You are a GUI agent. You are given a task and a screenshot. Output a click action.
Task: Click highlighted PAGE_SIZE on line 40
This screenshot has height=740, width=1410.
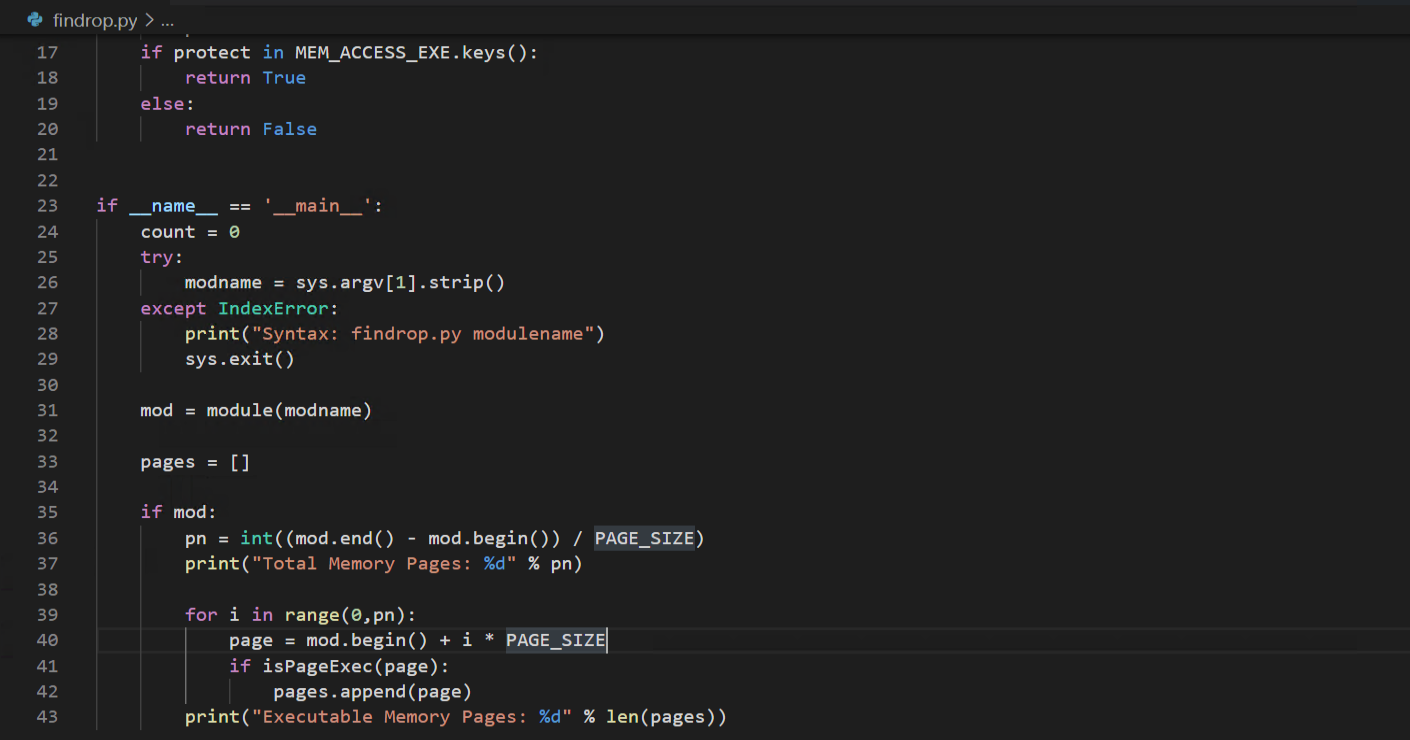click(556, 641)
